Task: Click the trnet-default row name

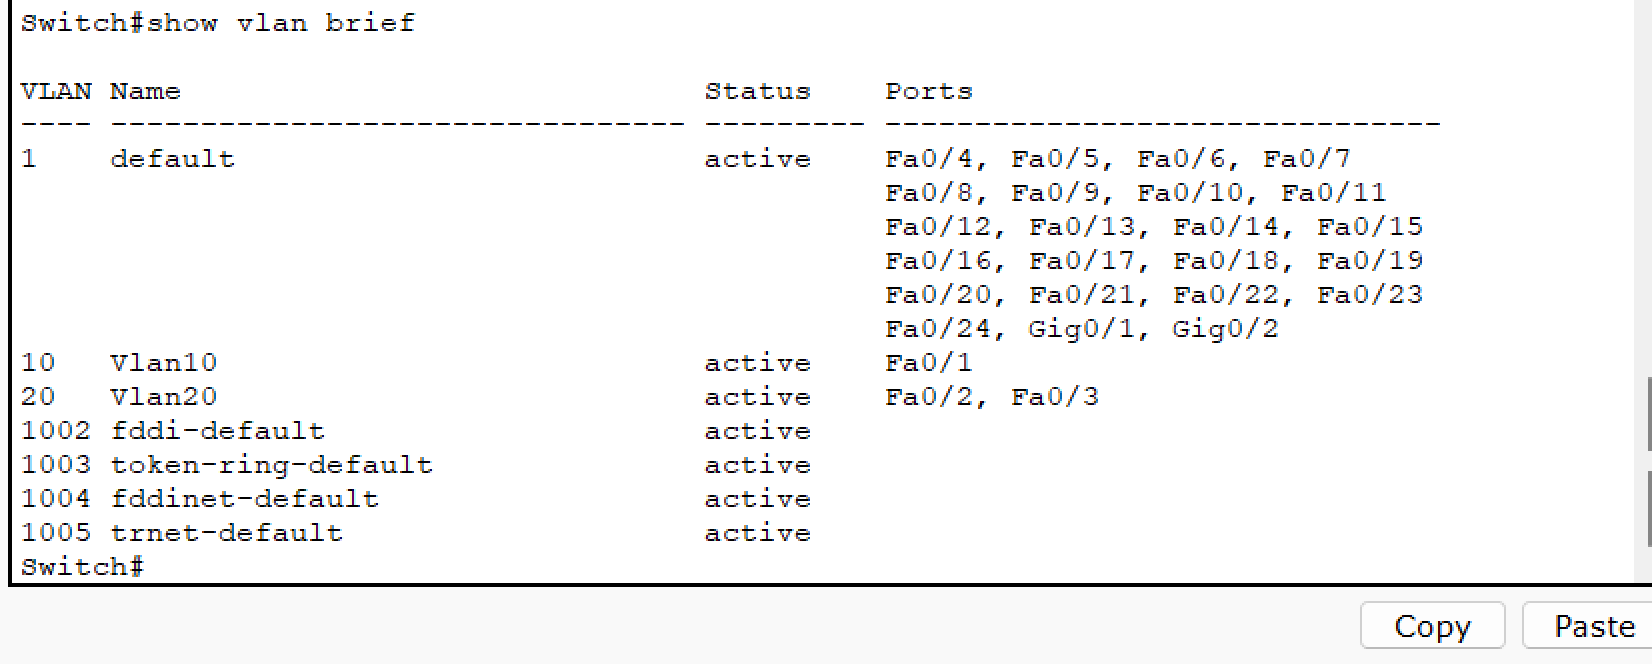Action: (227, 533)
